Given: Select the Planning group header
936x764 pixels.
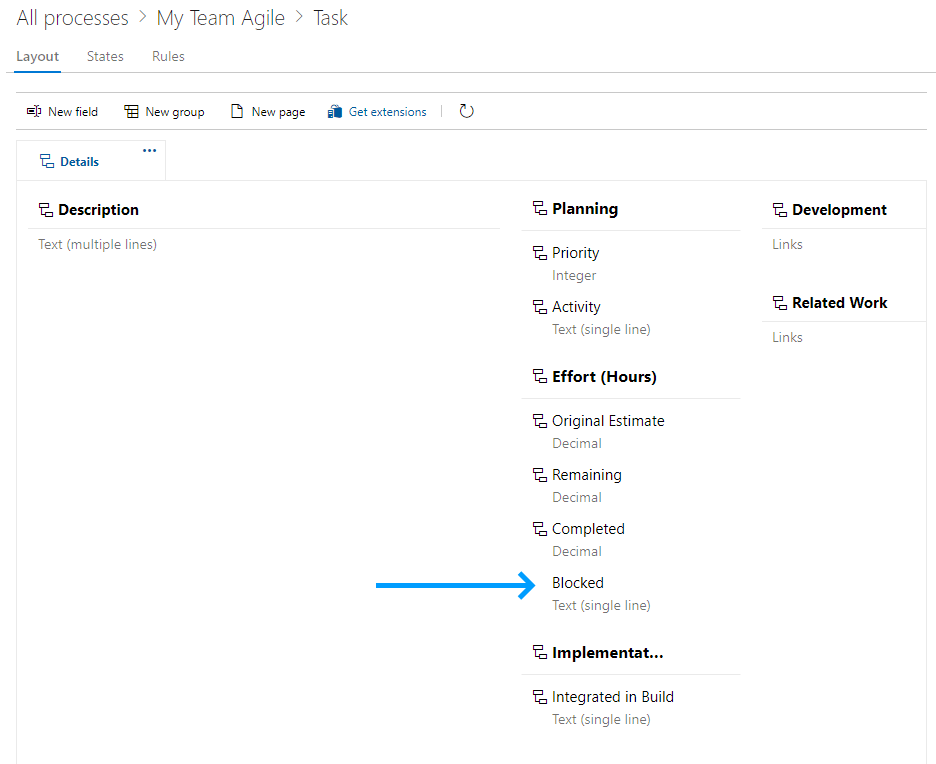Looking at the screenshot, I should (x=585, y=209).
